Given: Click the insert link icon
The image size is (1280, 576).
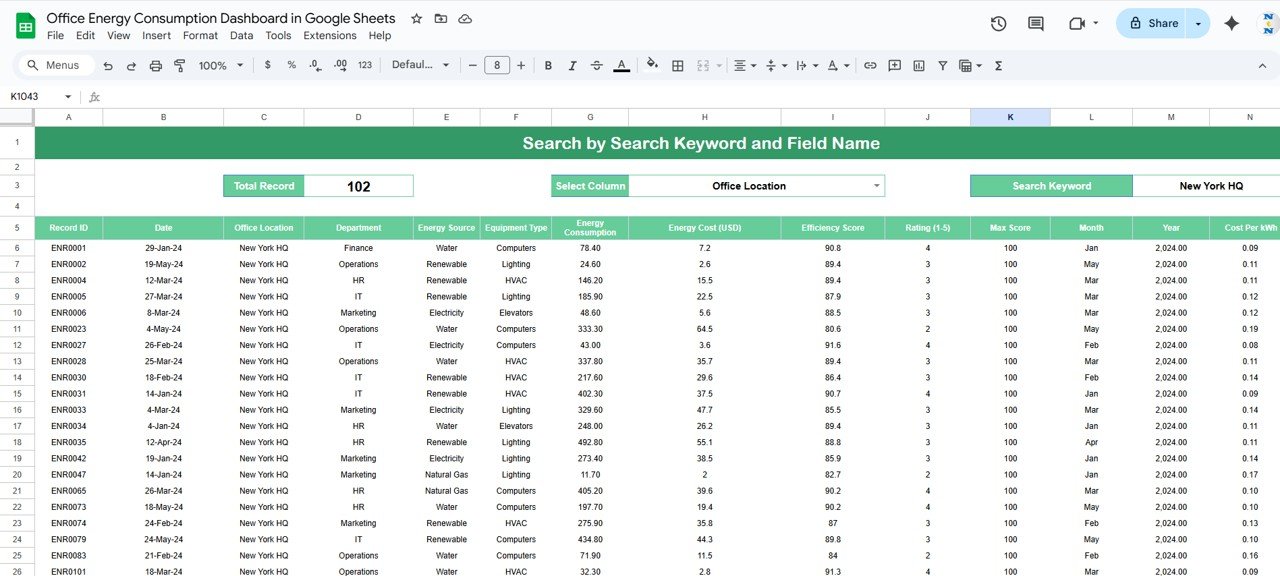Looking at the screenshot, I should [870, 65].
